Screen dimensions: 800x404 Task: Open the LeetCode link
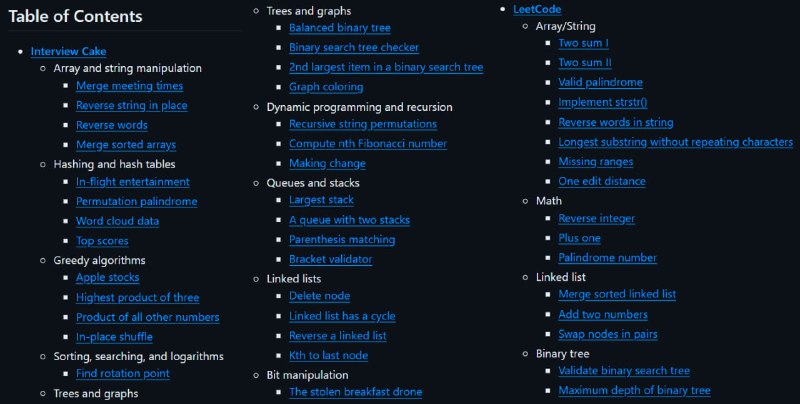click(x=537, y=9)
